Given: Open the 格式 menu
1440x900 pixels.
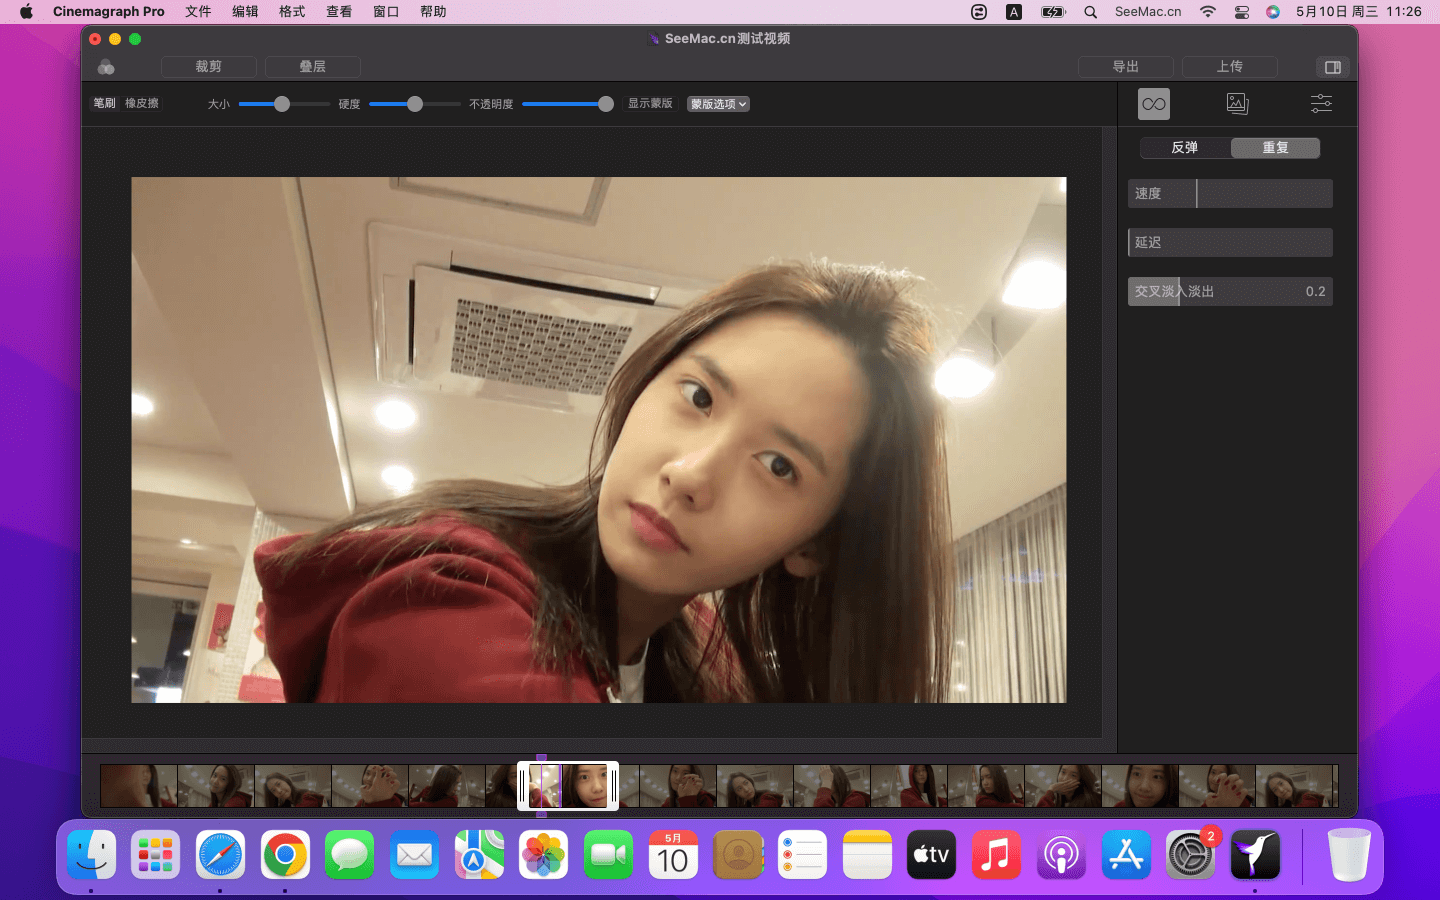Looking at the screenshot, I should 292,12.
